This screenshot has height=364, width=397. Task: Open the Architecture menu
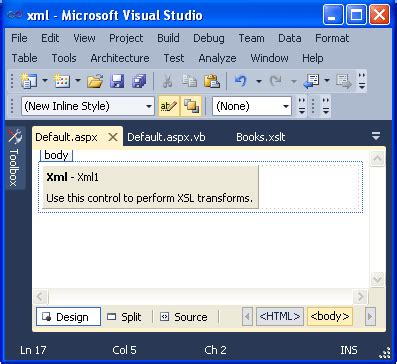tap(120, 58)
